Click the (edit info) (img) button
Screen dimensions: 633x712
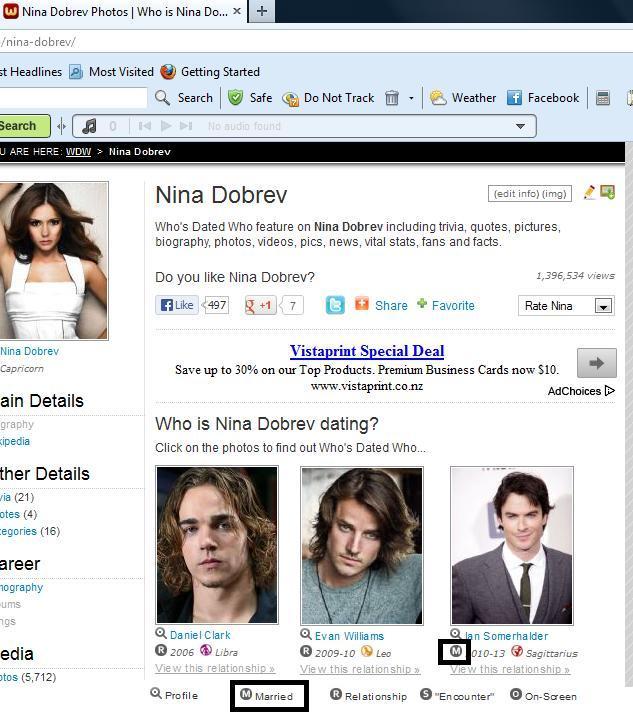click(x=529, y=193)
